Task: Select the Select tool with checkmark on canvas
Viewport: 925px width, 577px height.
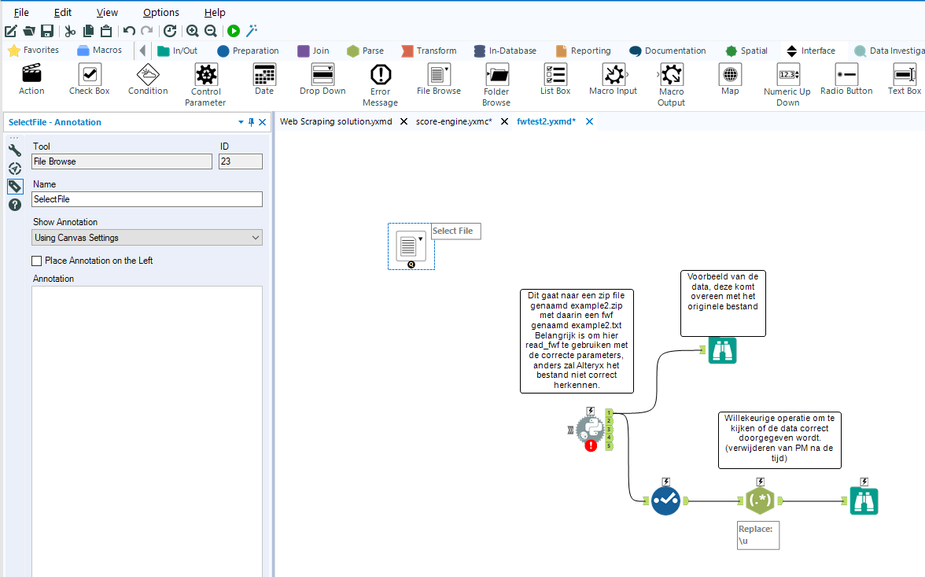Action: point(665,501)
